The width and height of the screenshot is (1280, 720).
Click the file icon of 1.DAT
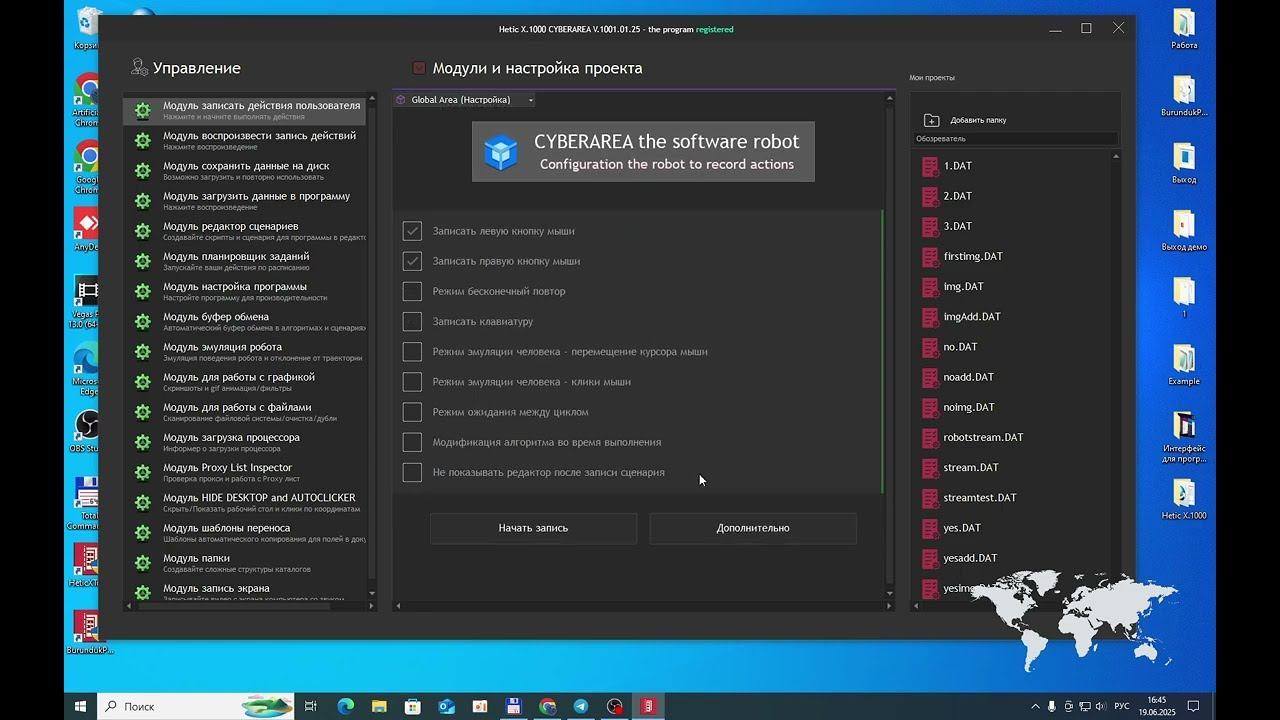click(930, 166)
